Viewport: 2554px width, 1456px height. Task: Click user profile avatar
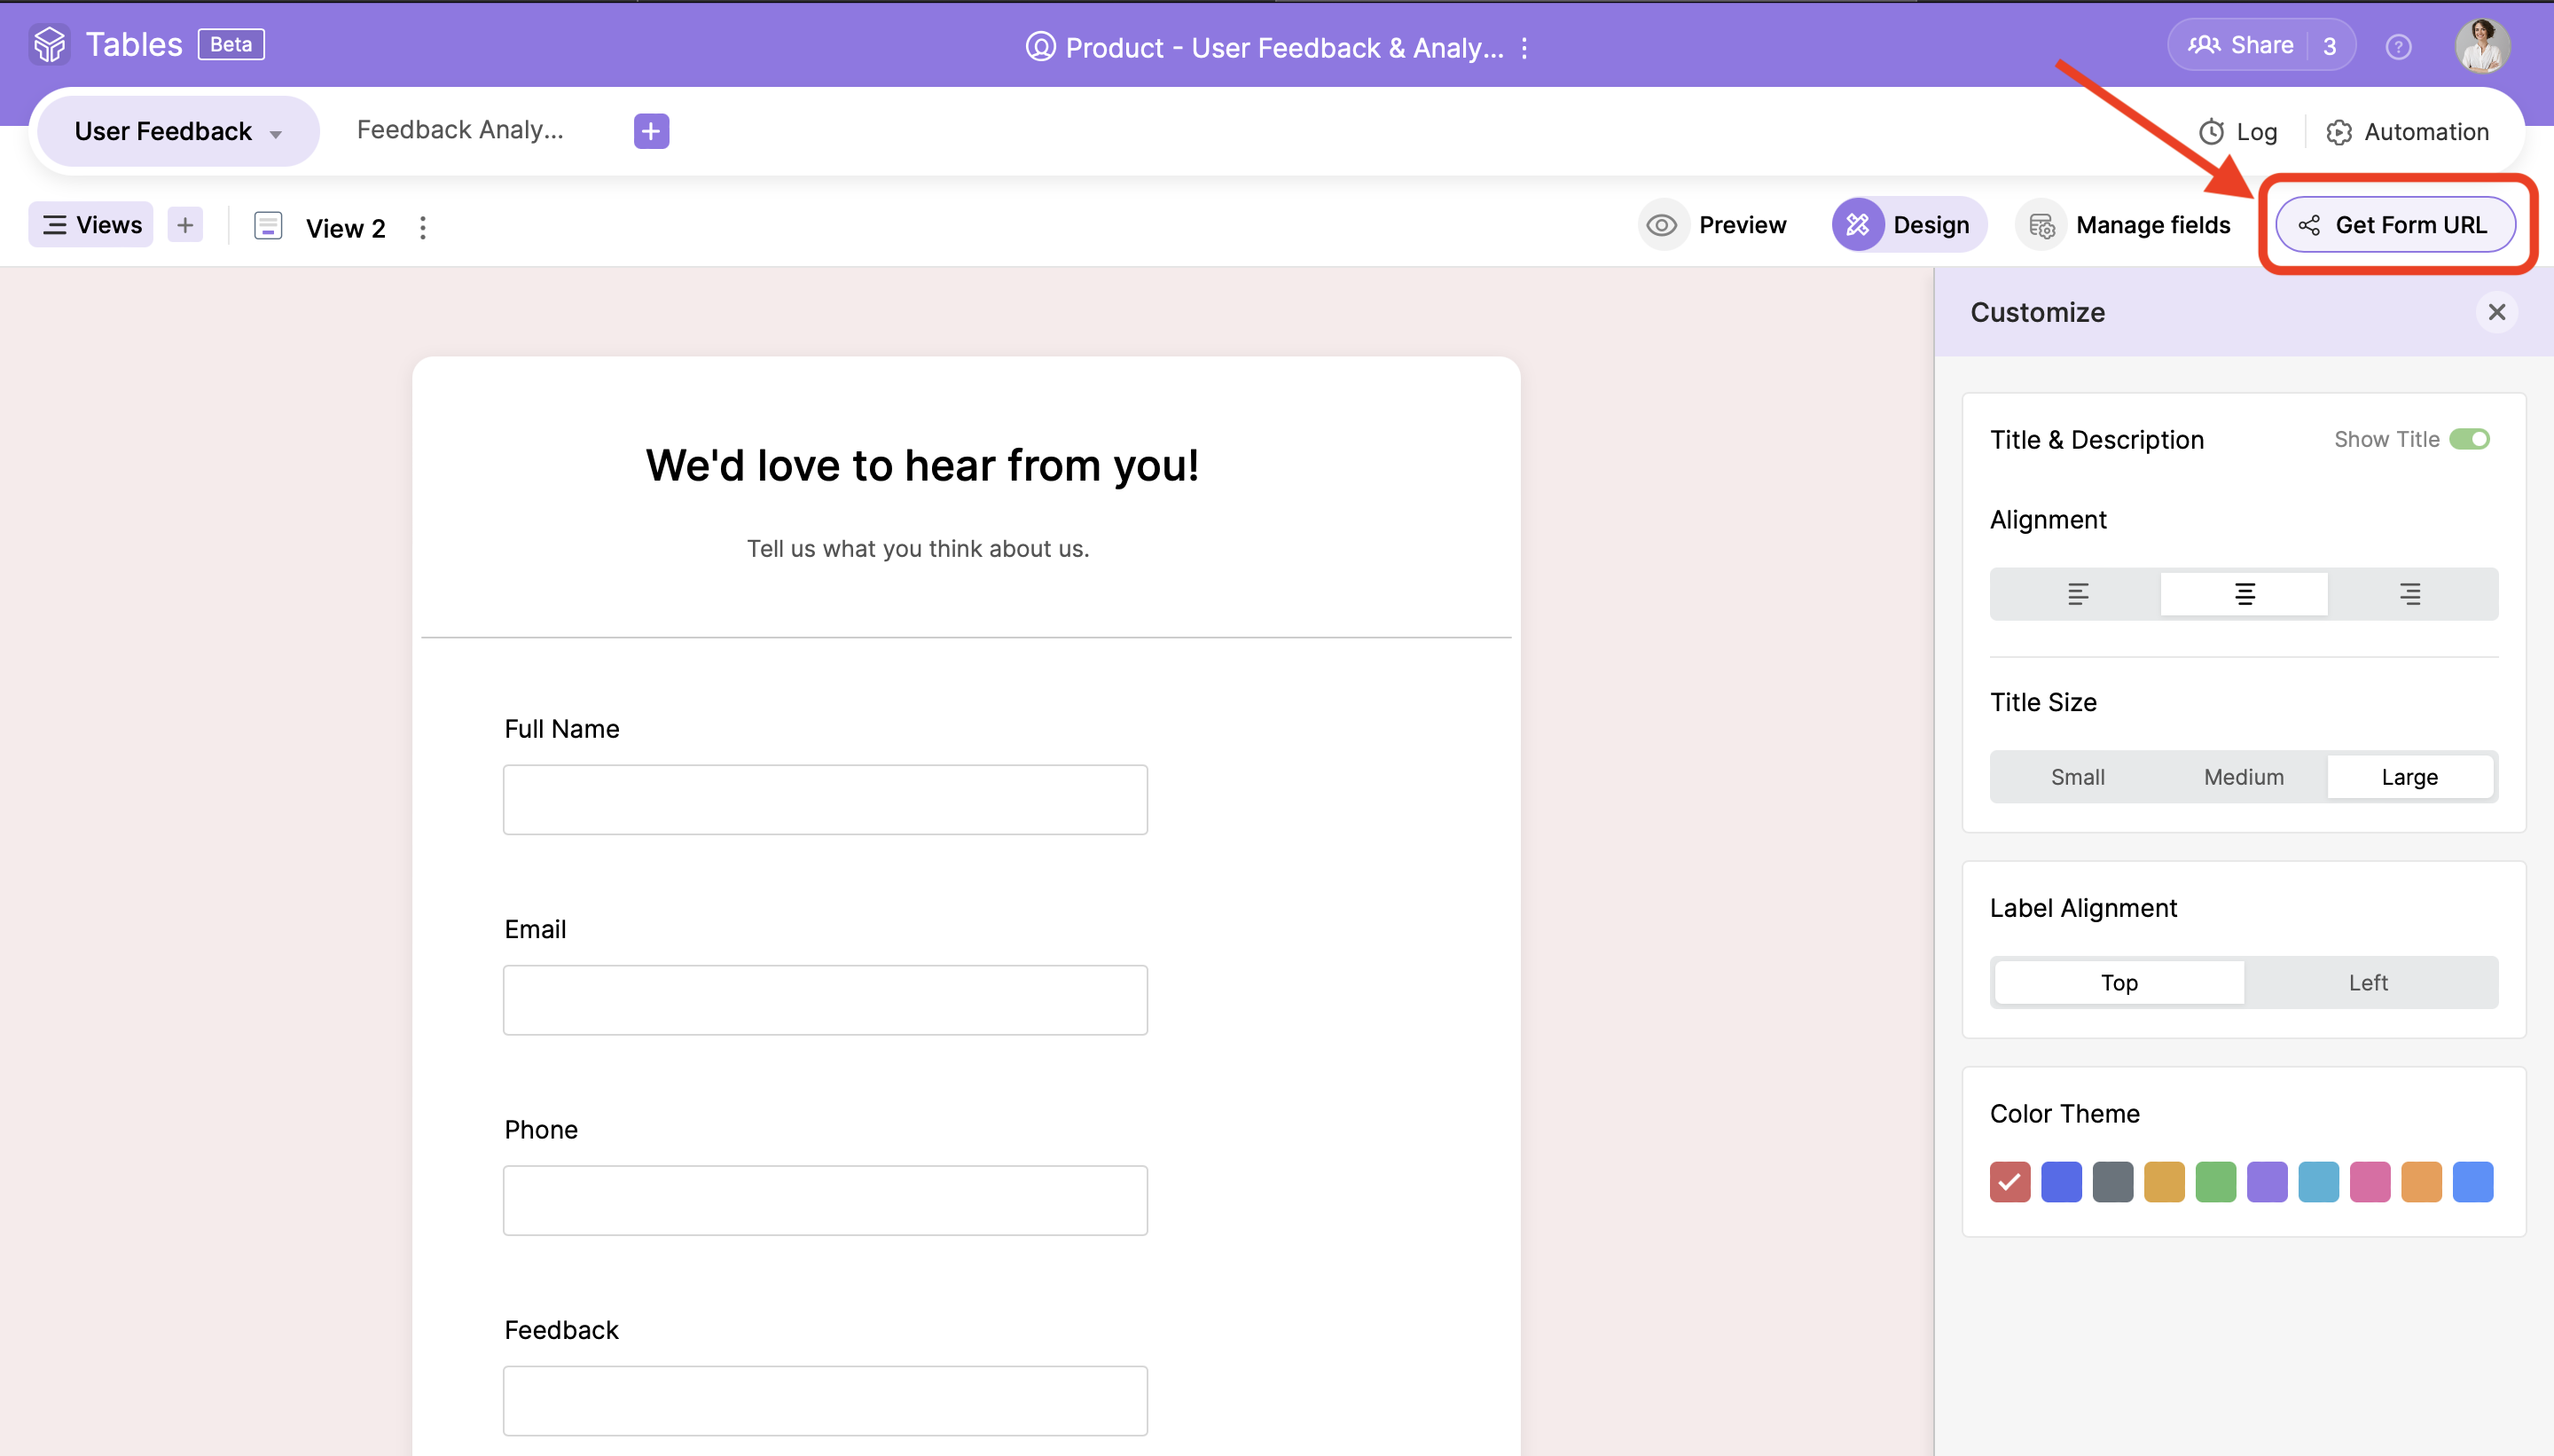[2481, 46]
